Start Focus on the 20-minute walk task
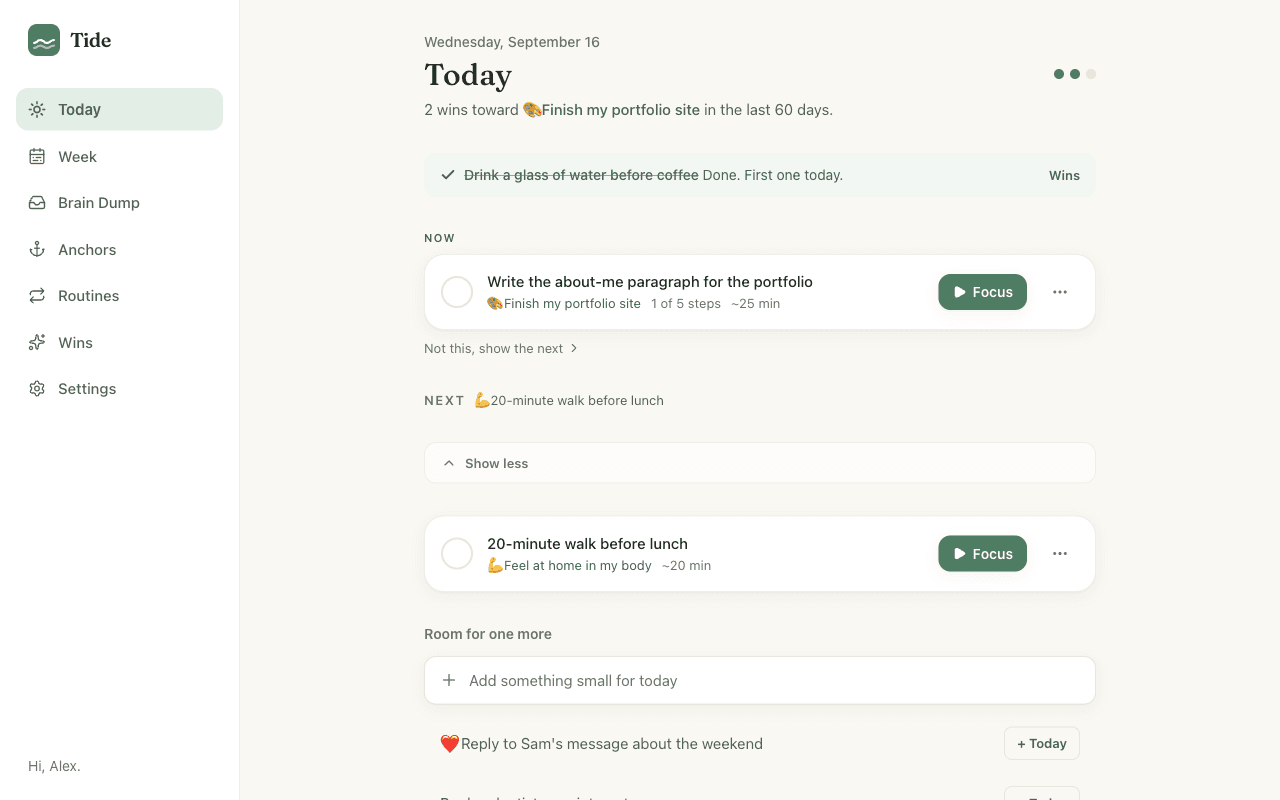Viewport: 1280px width, 800px height. tap(982, 554)
